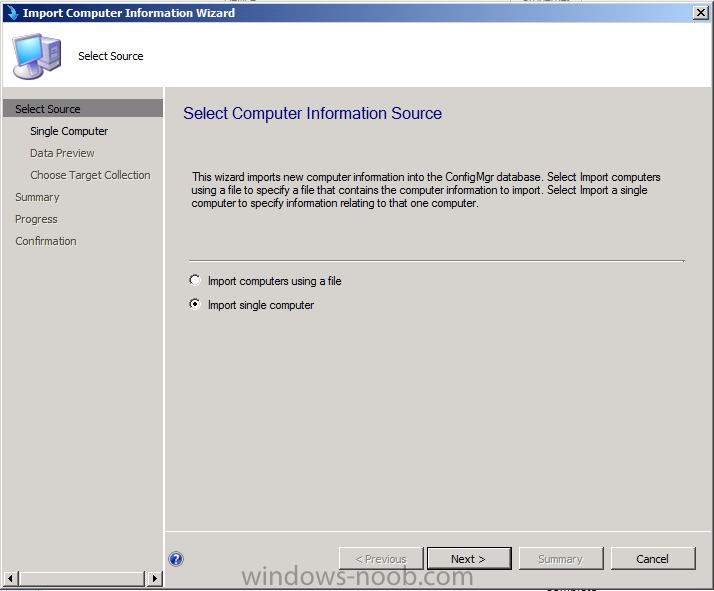714x591 pixels.
Task: Click sidebar scrollbar right arrow
Action: [155, 579]
